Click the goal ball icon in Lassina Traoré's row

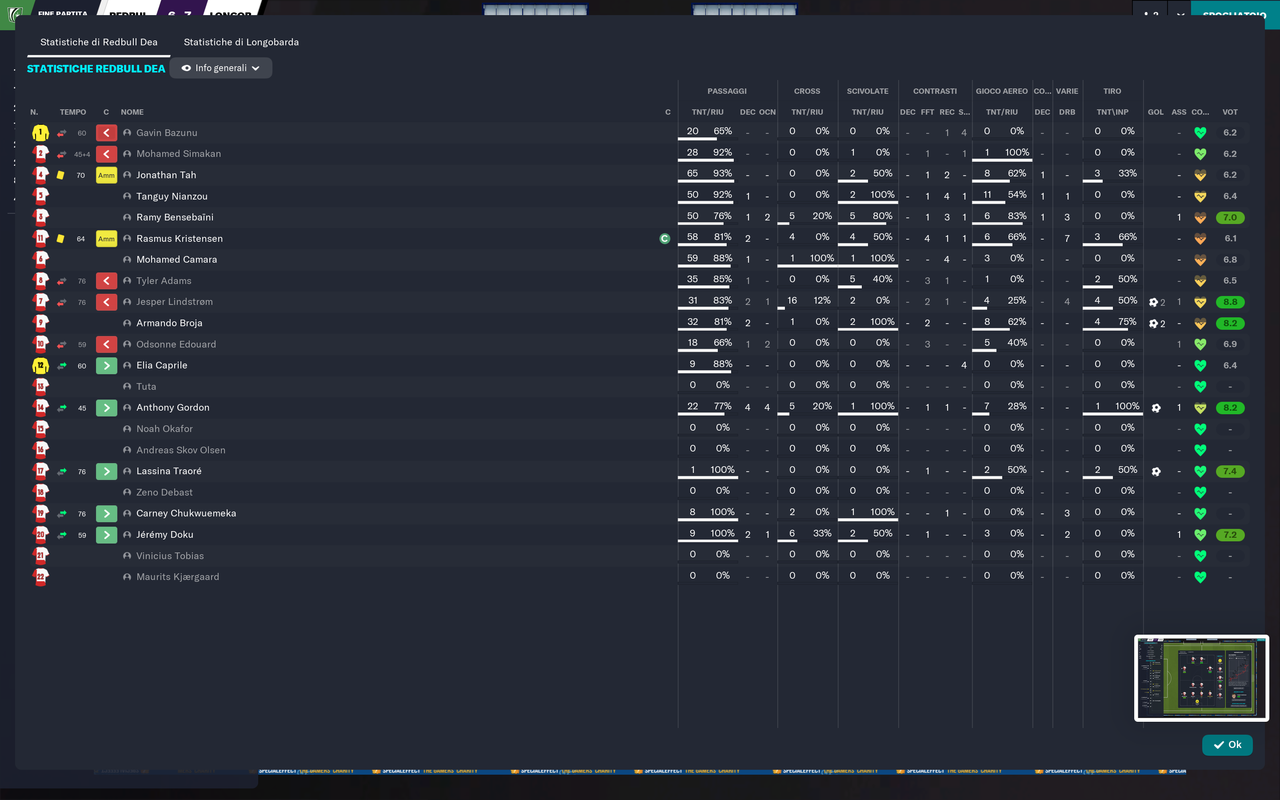pyautogui.click(x=1156, y=471)
